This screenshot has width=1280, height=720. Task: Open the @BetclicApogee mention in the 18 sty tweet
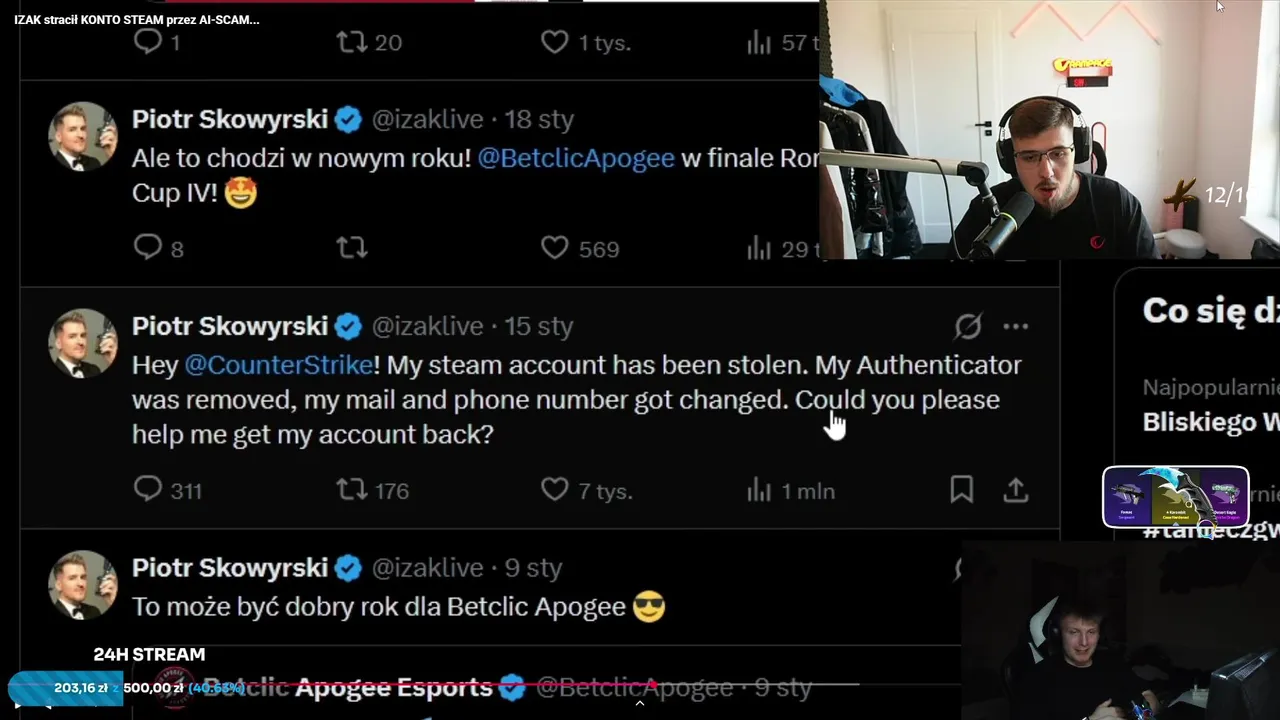[576, 158]
